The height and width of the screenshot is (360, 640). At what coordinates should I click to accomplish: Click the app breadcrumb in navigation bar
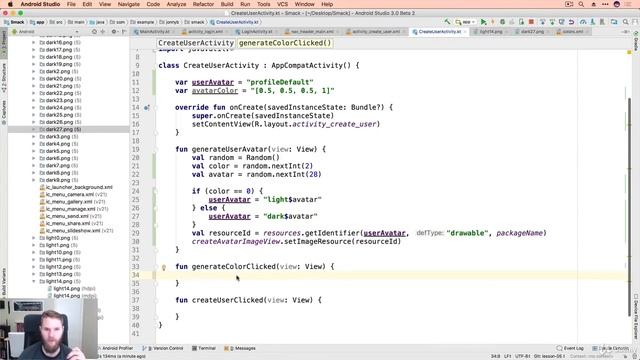tap(38, 22)
